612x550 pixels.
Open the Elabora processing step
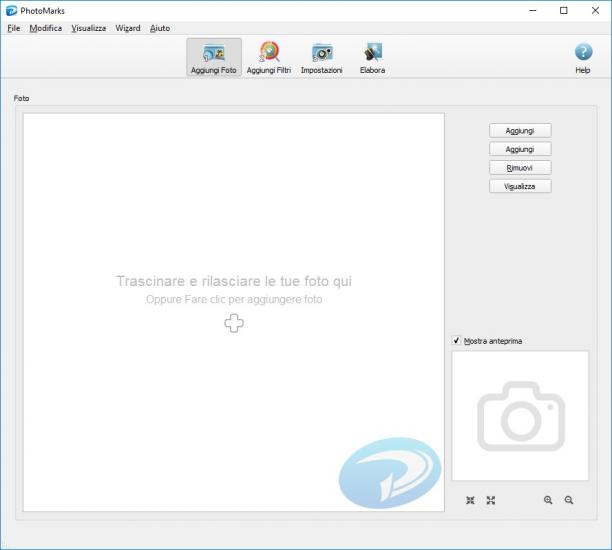(373, 57)
